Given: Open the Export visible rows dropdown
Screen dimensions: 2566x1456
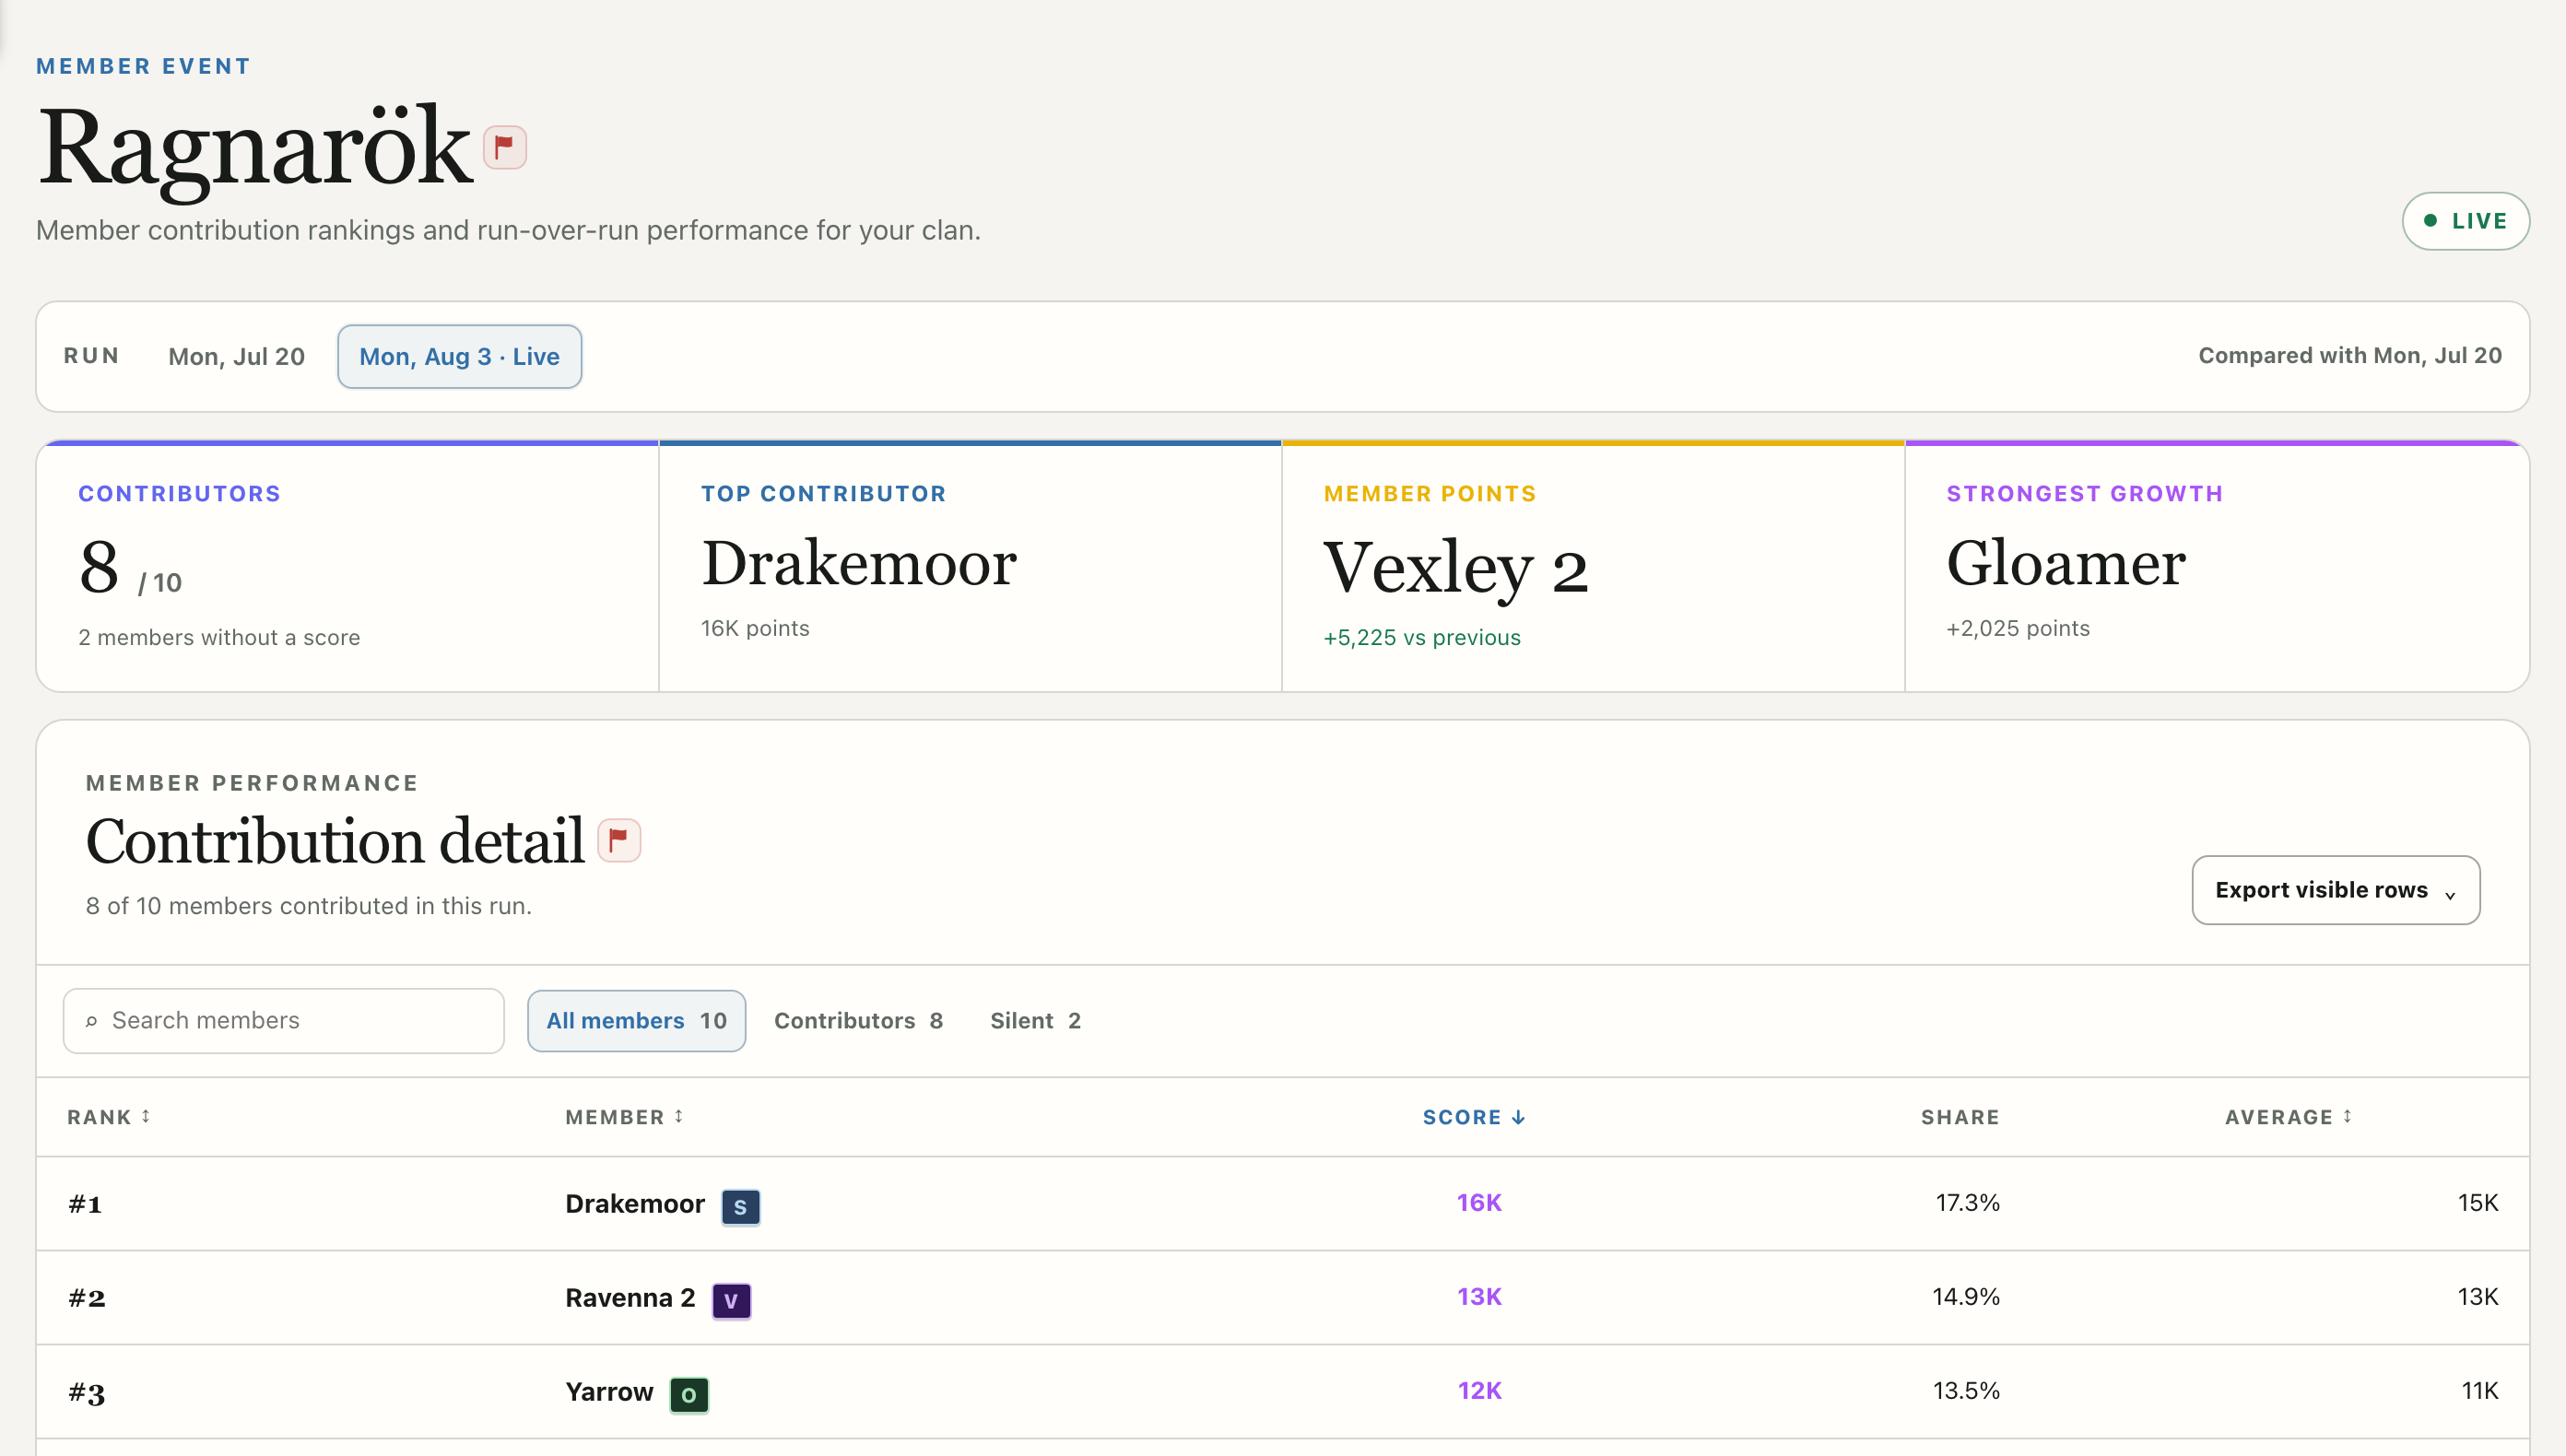Looking at the screenshot, I should tap(2335, 890).
